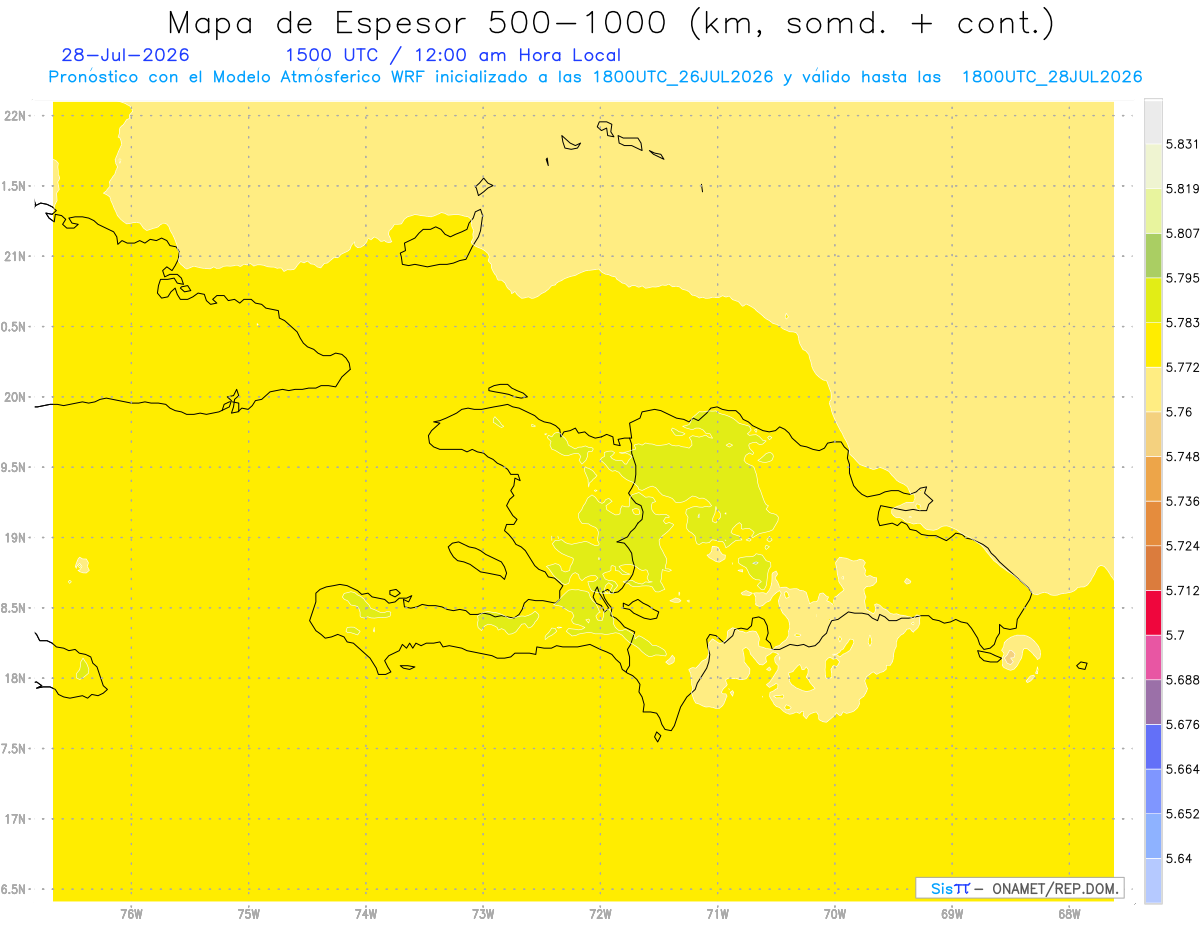This screenshot has height=927, width=1200.
Task: Click the yellow-green swatch between 5.783 and 5.795
Action: pos(1153,300)
